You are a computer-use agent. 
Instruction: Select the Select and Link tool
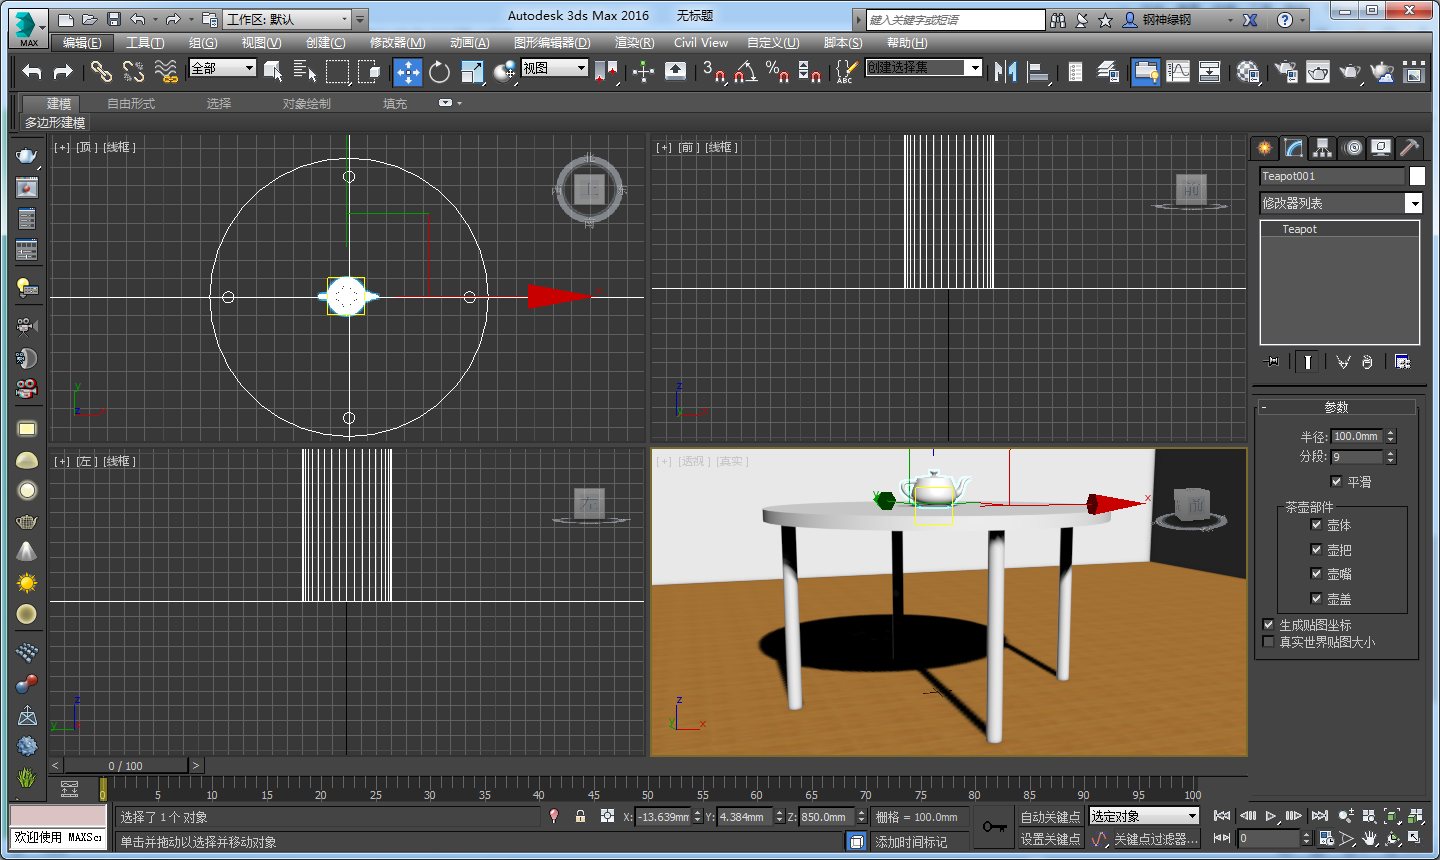(101, 71)
